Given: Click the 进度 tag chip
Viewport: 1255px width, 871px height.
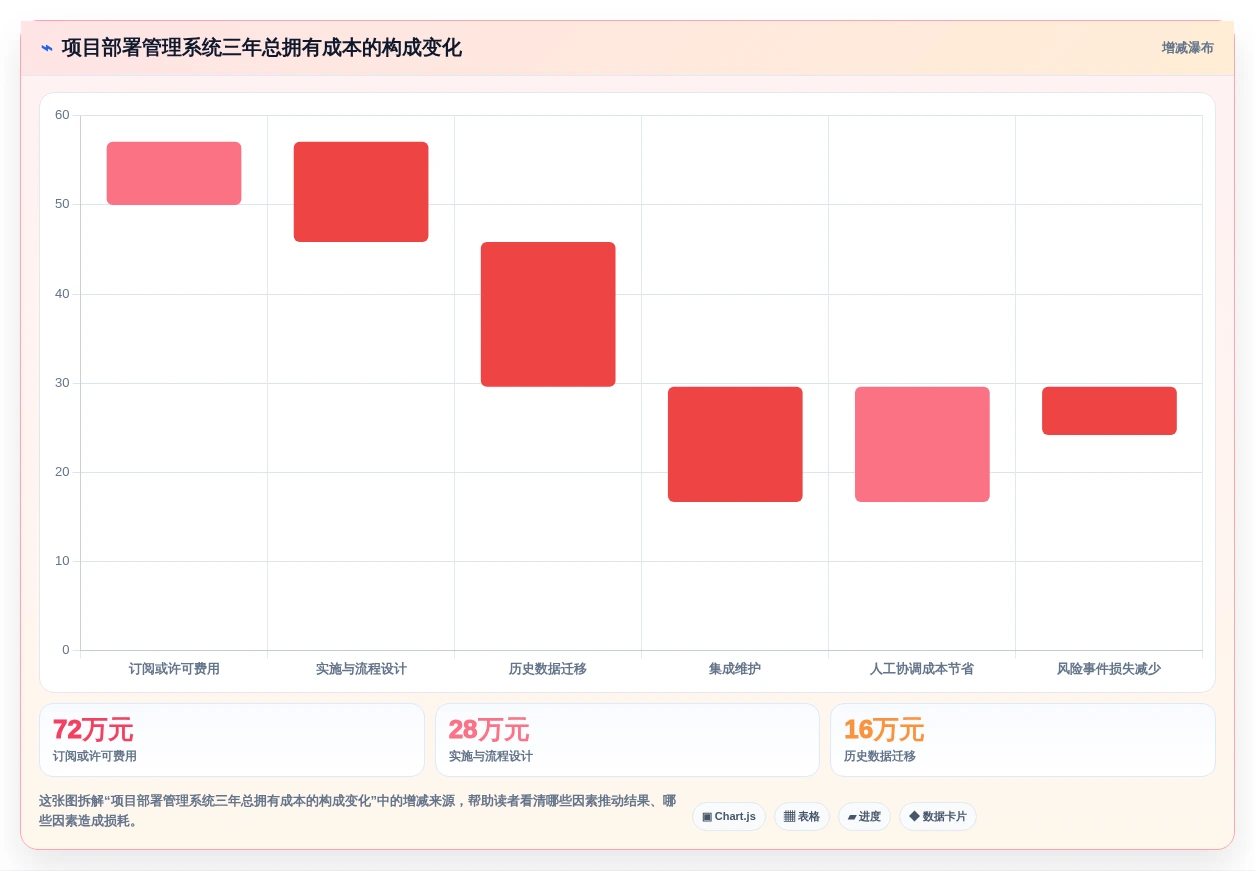Looking at the screenshot, I should (x=864, y=816).
